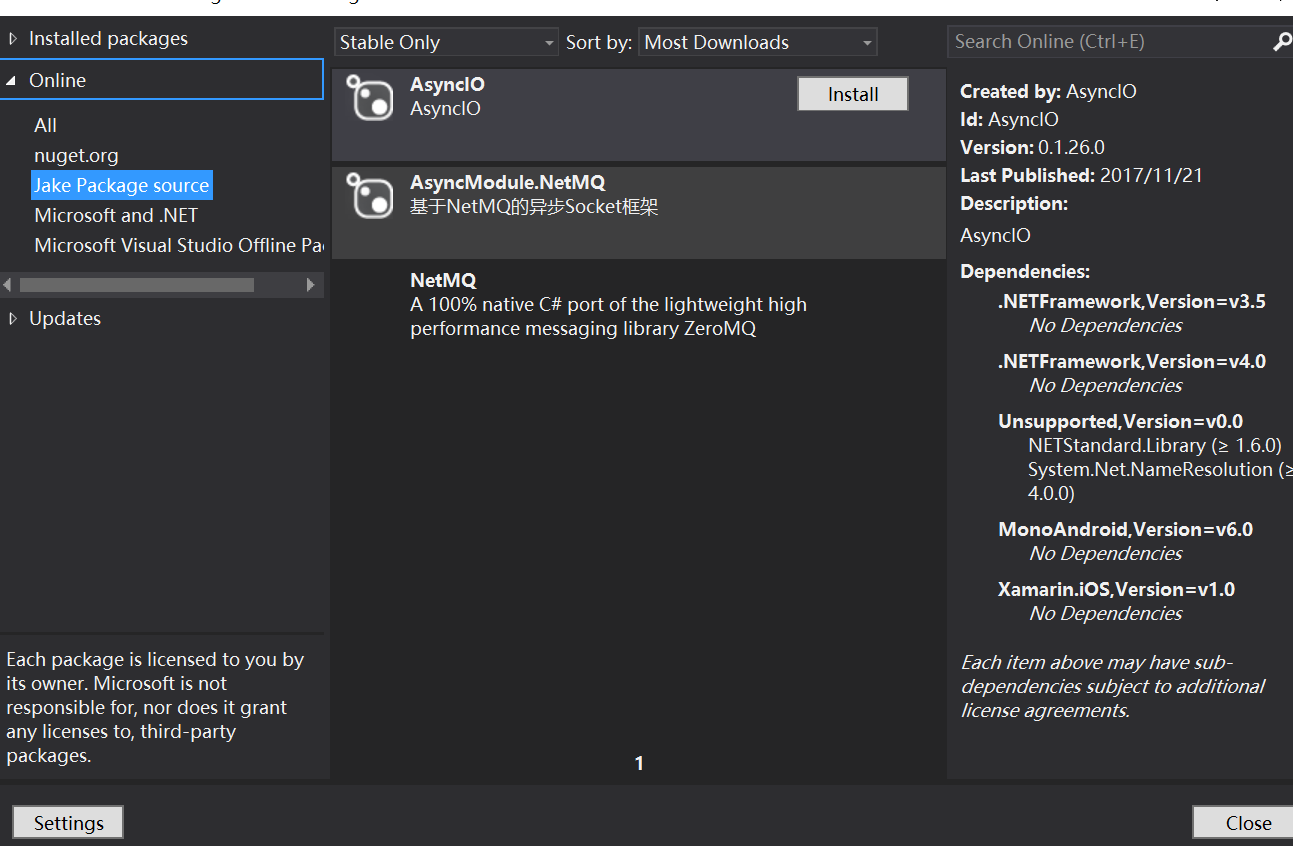Viewport: 1293px width, 846px height.
Task: Expand the Updates section
Action: point(13,319)
